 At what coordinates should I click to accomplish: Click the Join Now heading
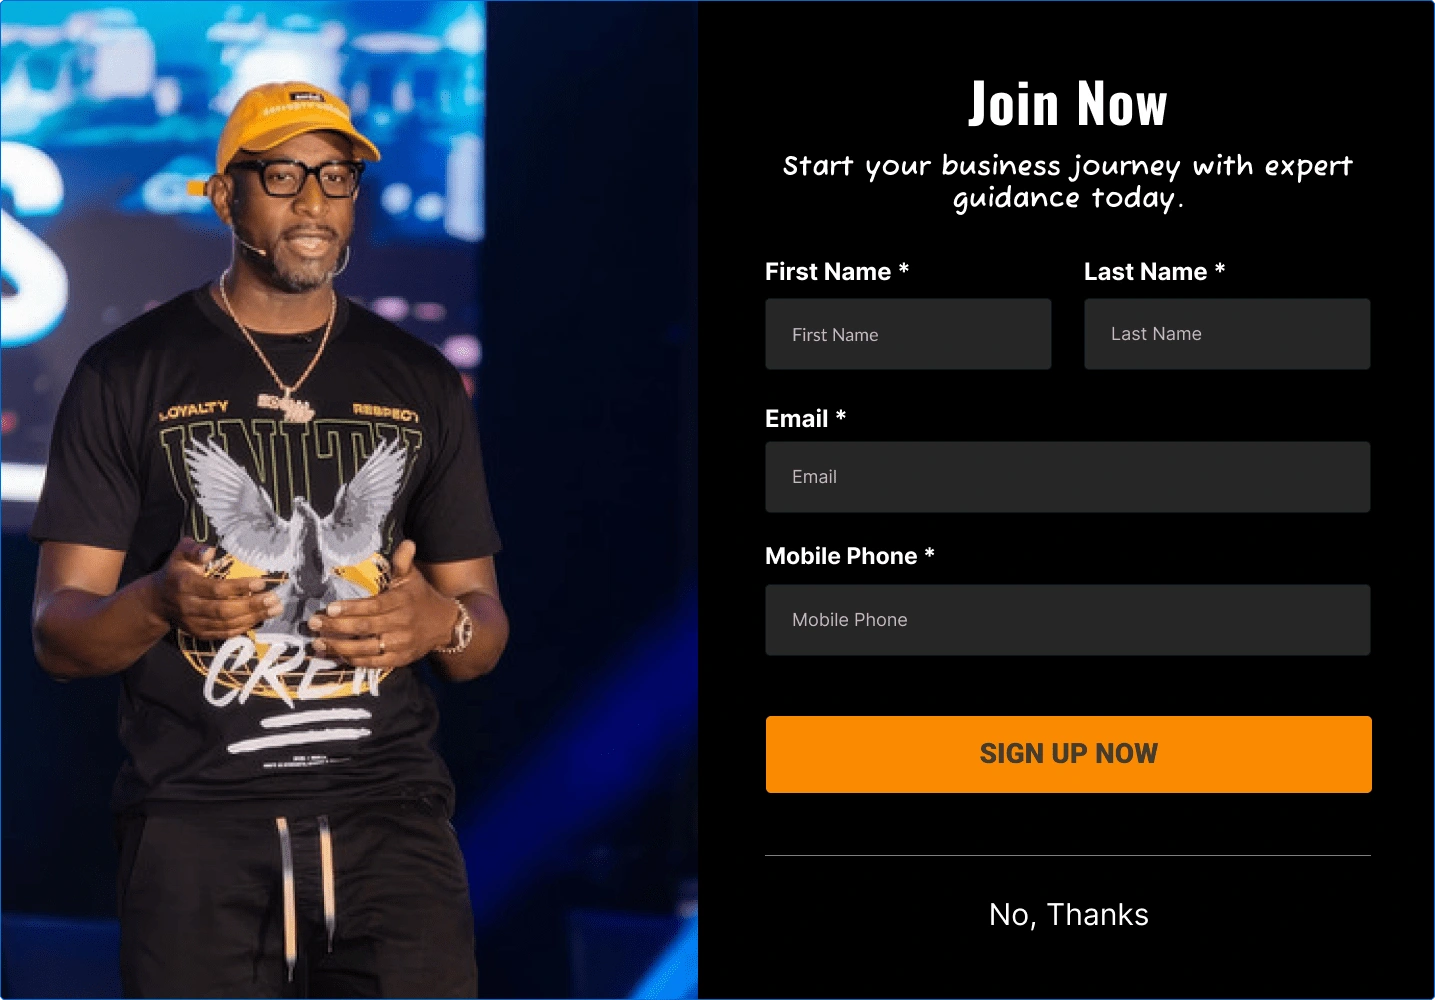(1067, 104)
